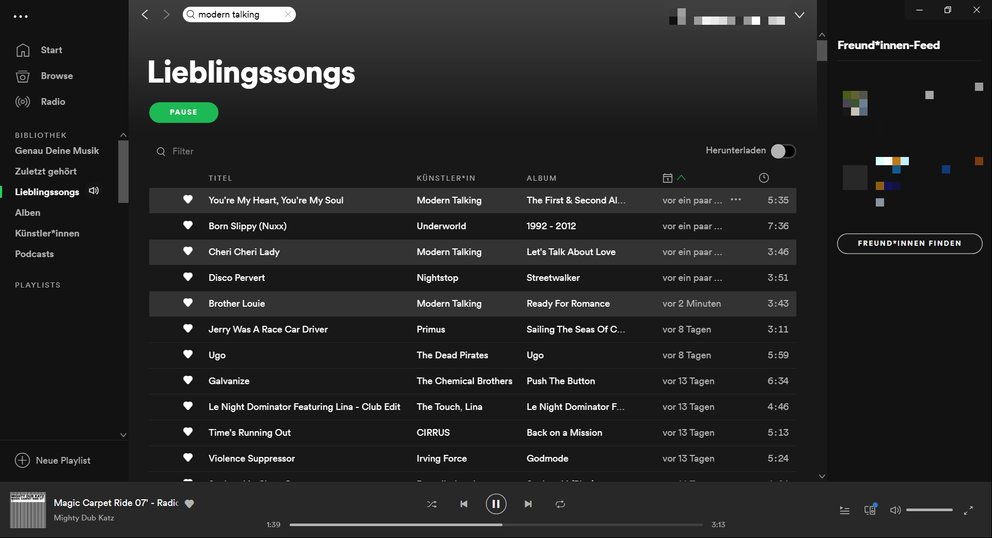
Task: Open artist Nightstop
Action: (x=437, y=278)
